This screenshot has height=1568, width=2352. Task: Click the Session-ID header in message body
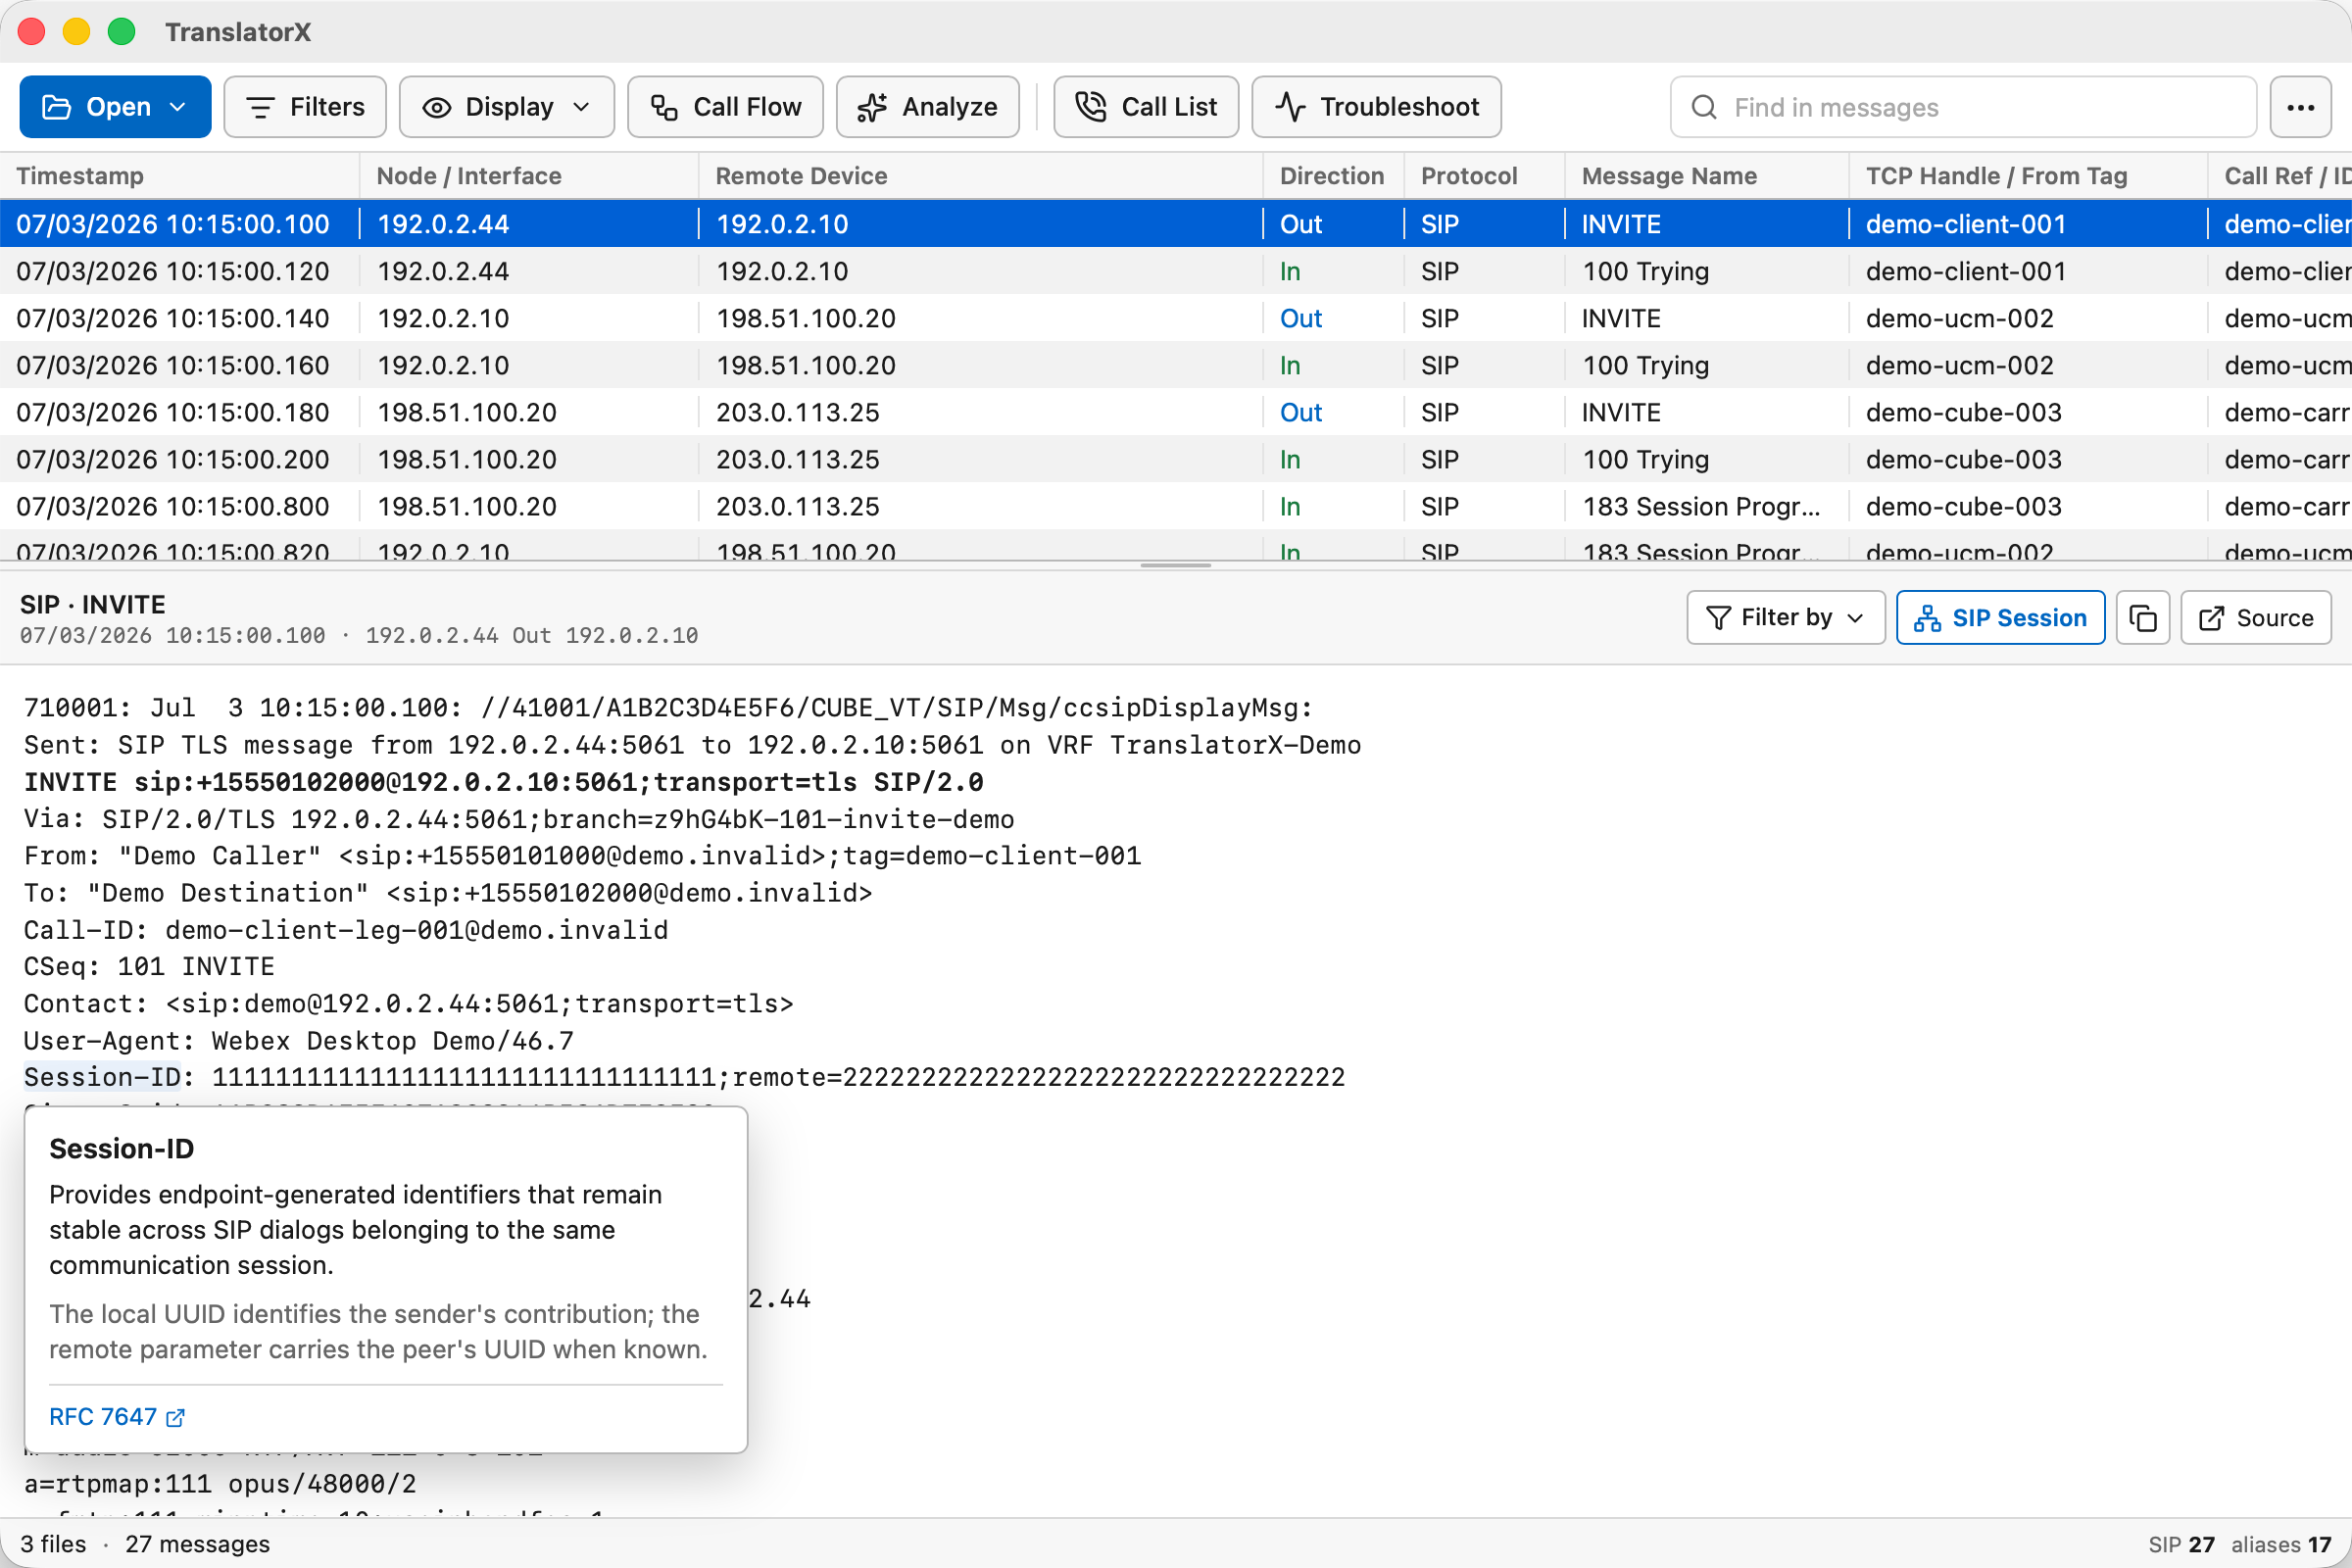[x=103, y=1077]
